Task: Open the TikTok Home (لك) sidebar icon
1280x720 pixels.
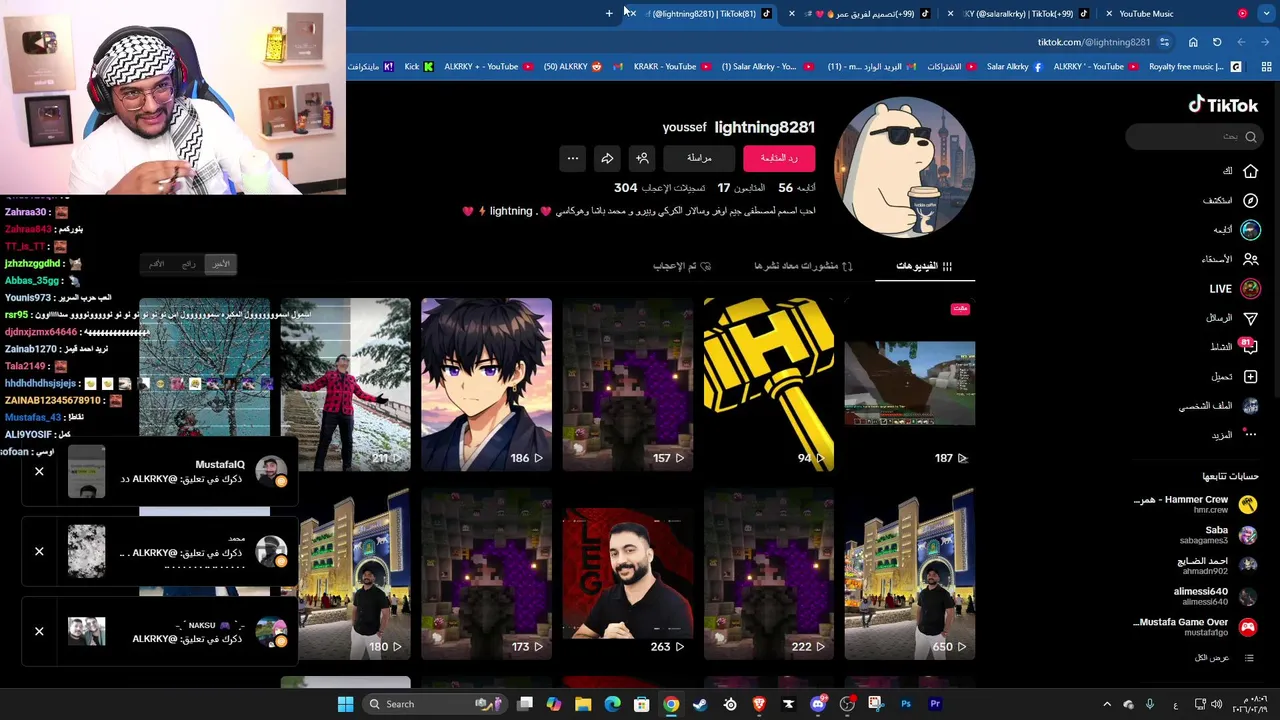Action: (x=1250, y=171)
